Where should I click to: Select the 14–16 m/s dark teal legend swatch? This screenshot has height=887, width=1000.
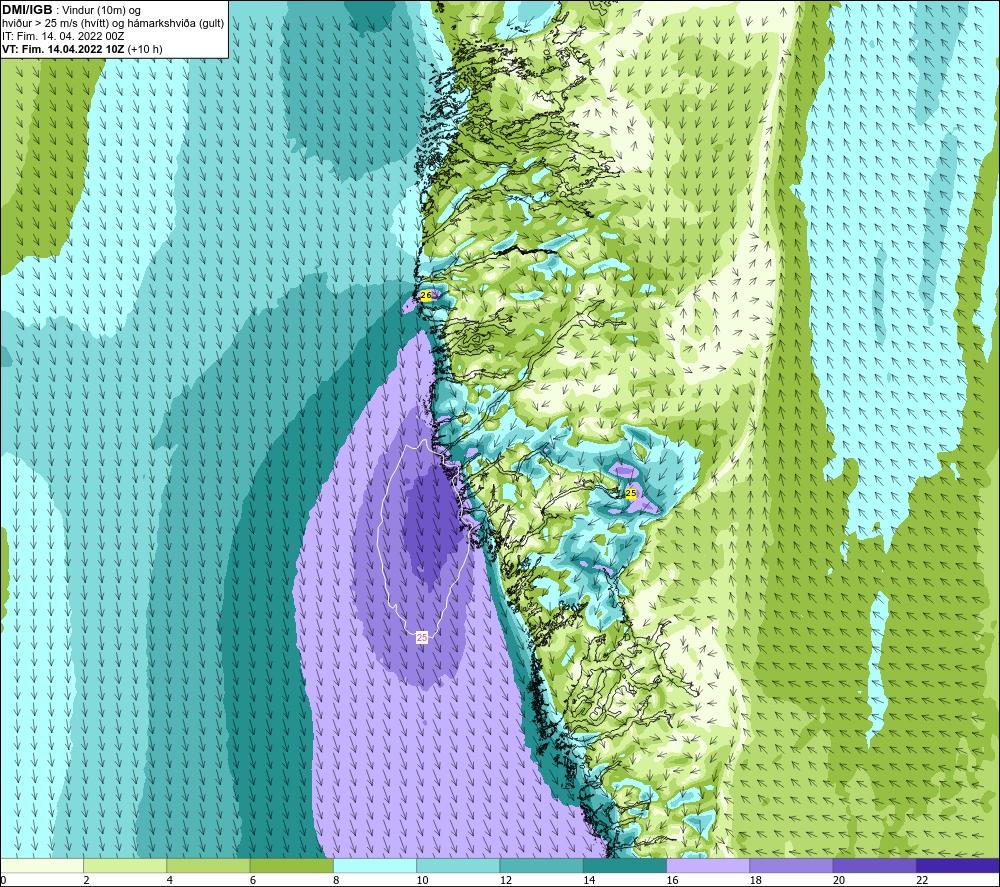[625, 866]
